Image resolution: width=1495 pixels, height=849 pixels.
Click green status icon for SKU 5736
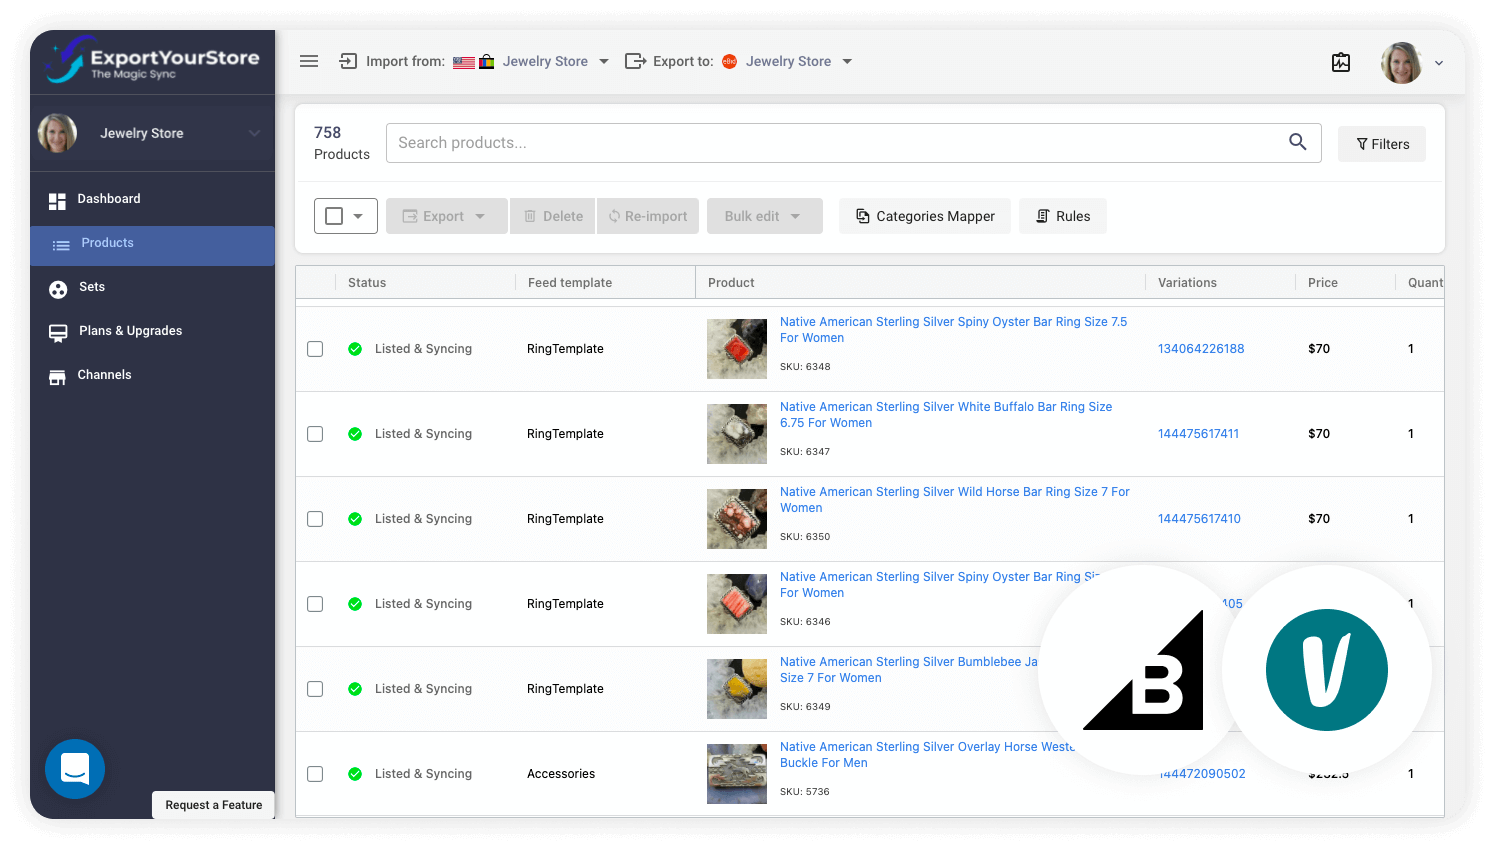pyautogui.click(x=355, y=774)
